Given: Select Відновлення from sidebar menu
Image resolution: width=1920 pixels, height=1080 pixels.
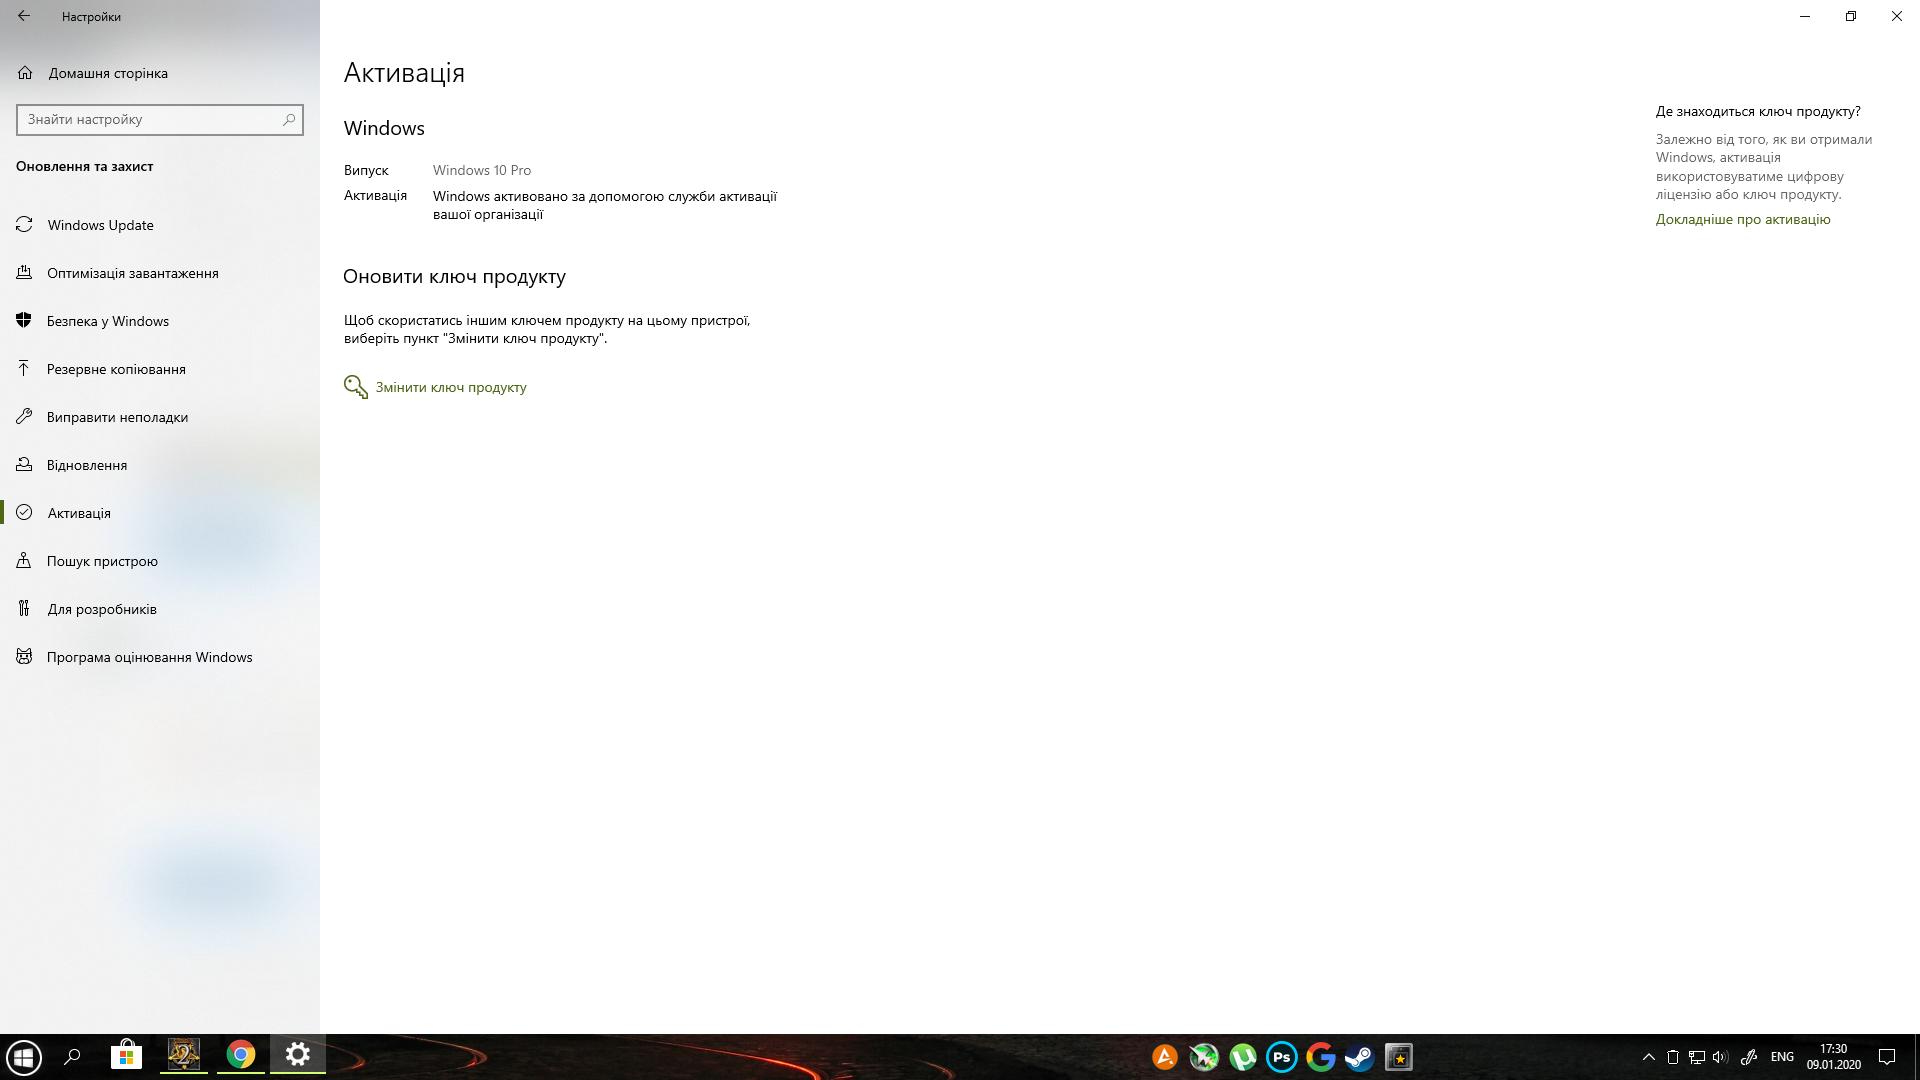Looking at the screenshot, I should [x=86, y=464].
